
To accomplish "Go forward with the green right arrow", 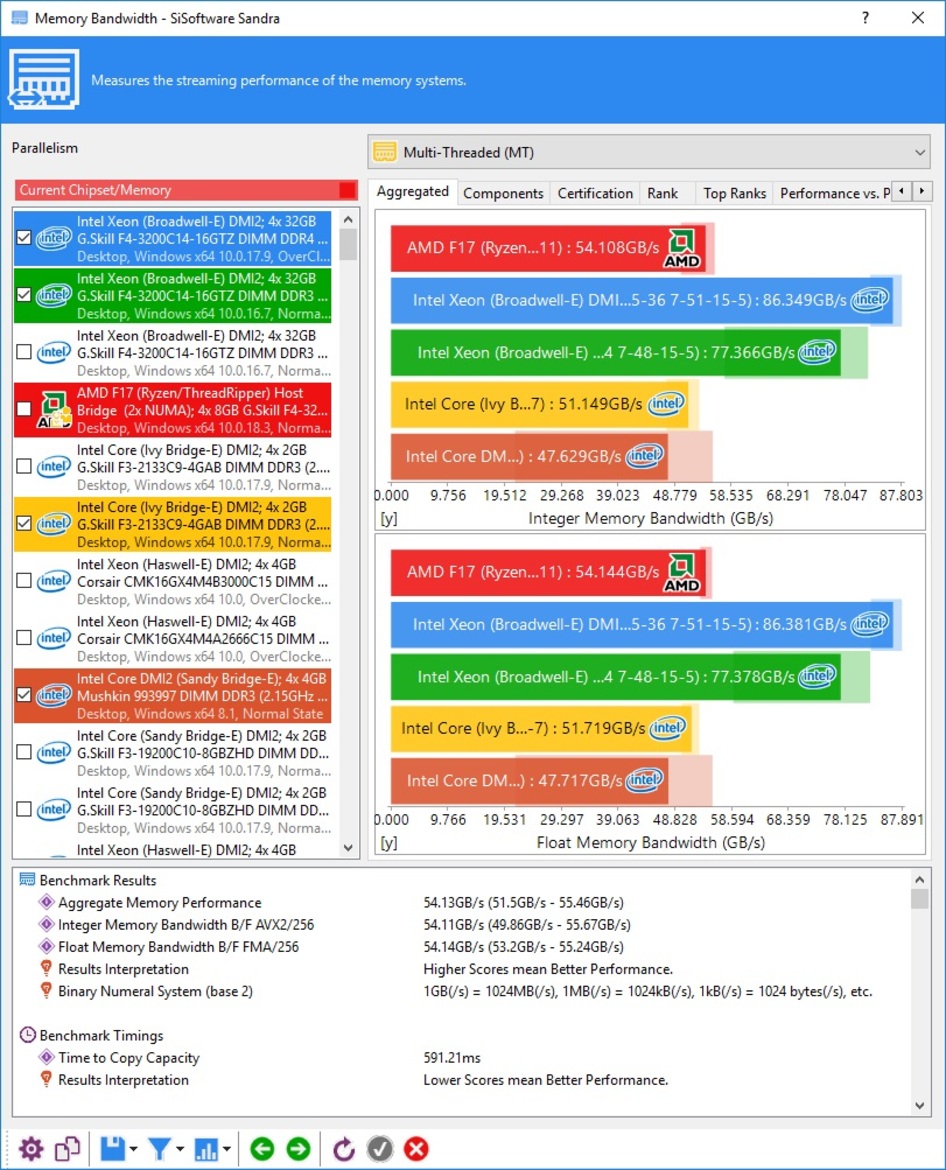I will [x=298, y=1148].
